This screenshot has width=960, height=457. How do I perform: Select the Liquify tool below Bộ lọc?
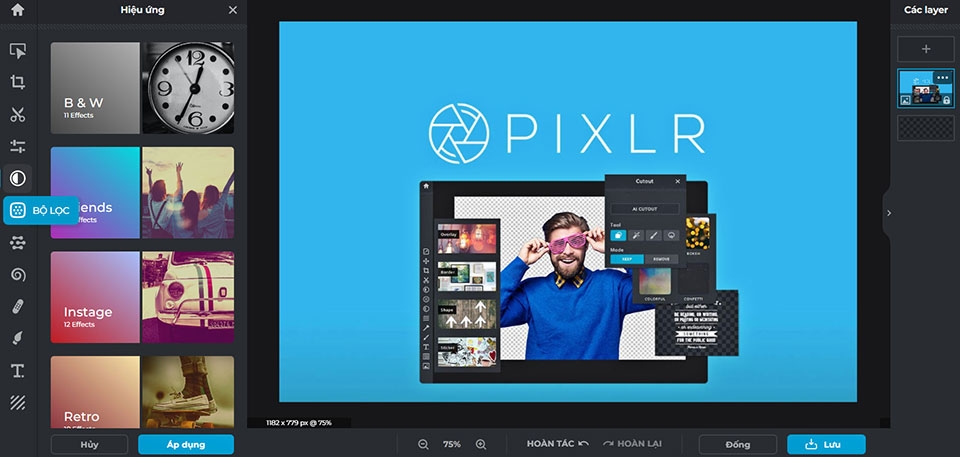coord(18,243)
